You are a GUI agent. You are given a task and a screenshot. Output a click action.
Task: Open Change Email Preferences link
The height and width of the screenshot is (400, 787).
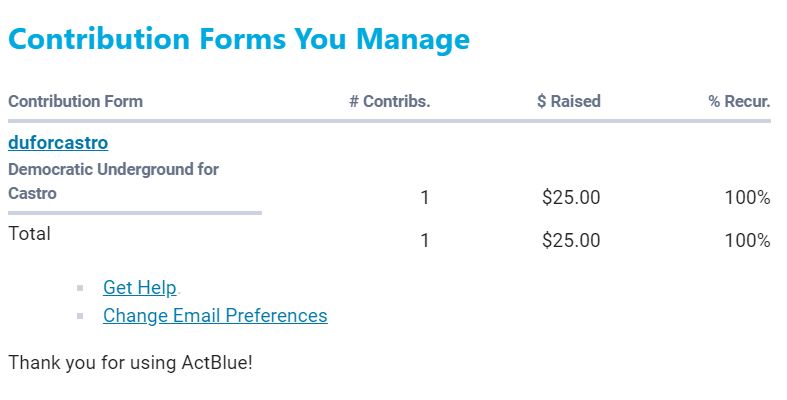tap(215, 316)
